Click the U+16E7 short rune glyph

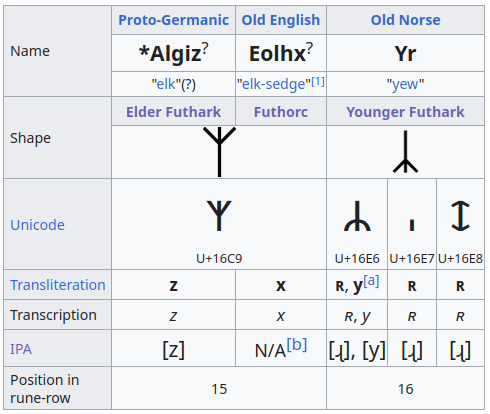click(412, 225)
